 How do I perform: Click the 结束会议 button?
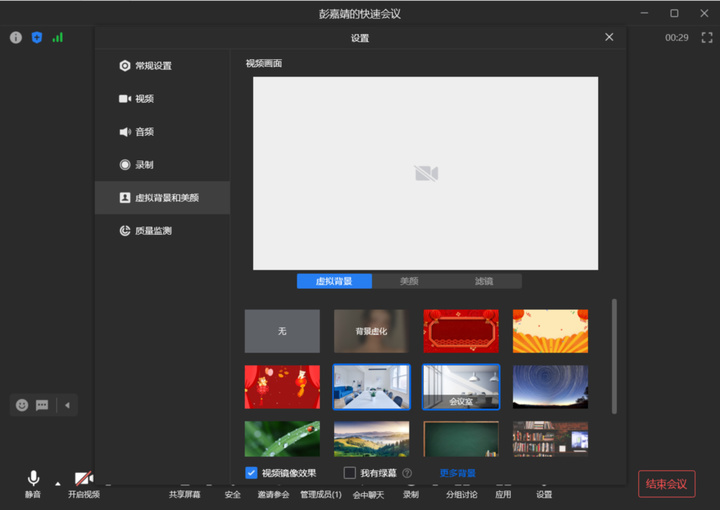point(666,484)
